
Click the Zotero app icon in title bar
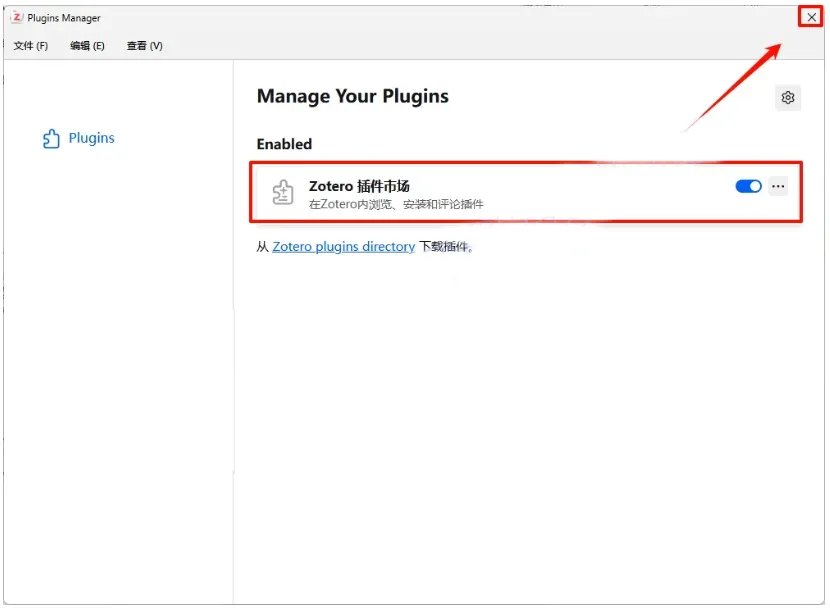point(17,17)
